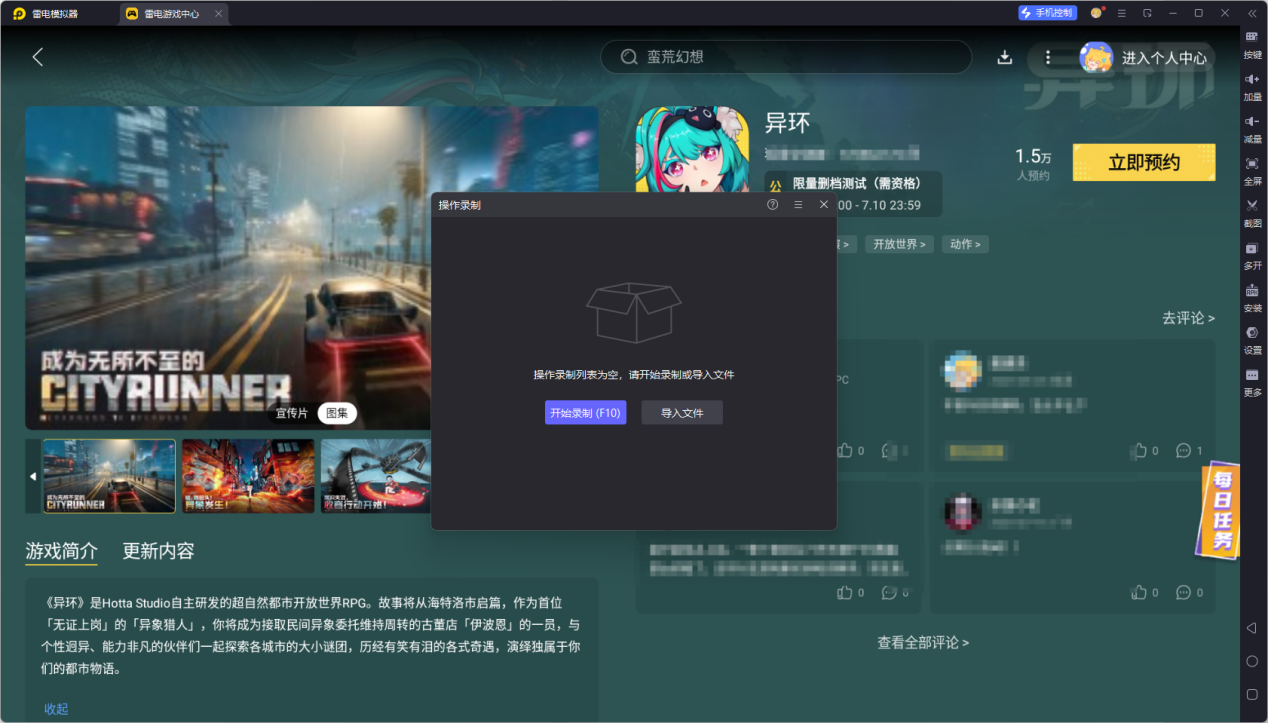Close the 雷电游戏中心 tab

click(219, 14)
